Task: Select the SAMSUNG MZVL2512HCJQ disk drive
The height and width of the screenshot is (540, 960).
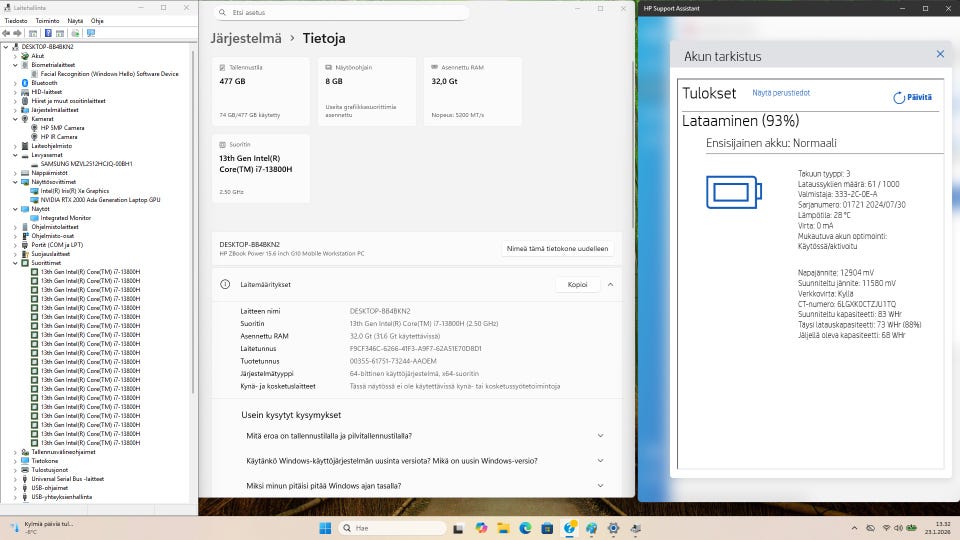Action: 86,164
